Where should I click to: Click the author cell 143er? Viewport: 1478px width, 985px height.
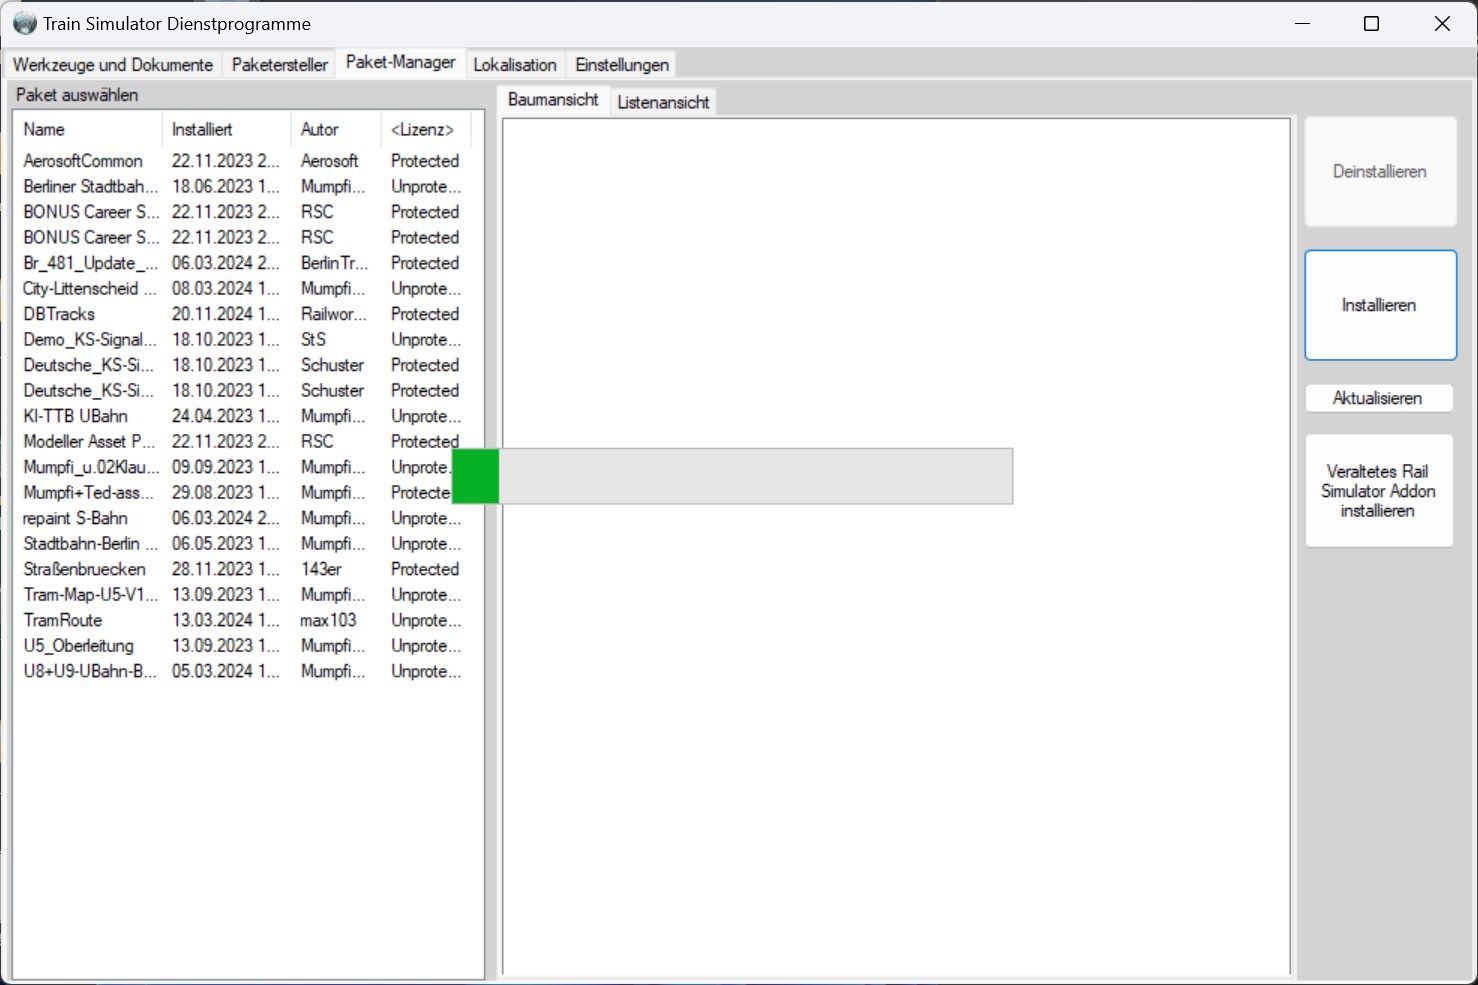point(322,569)
